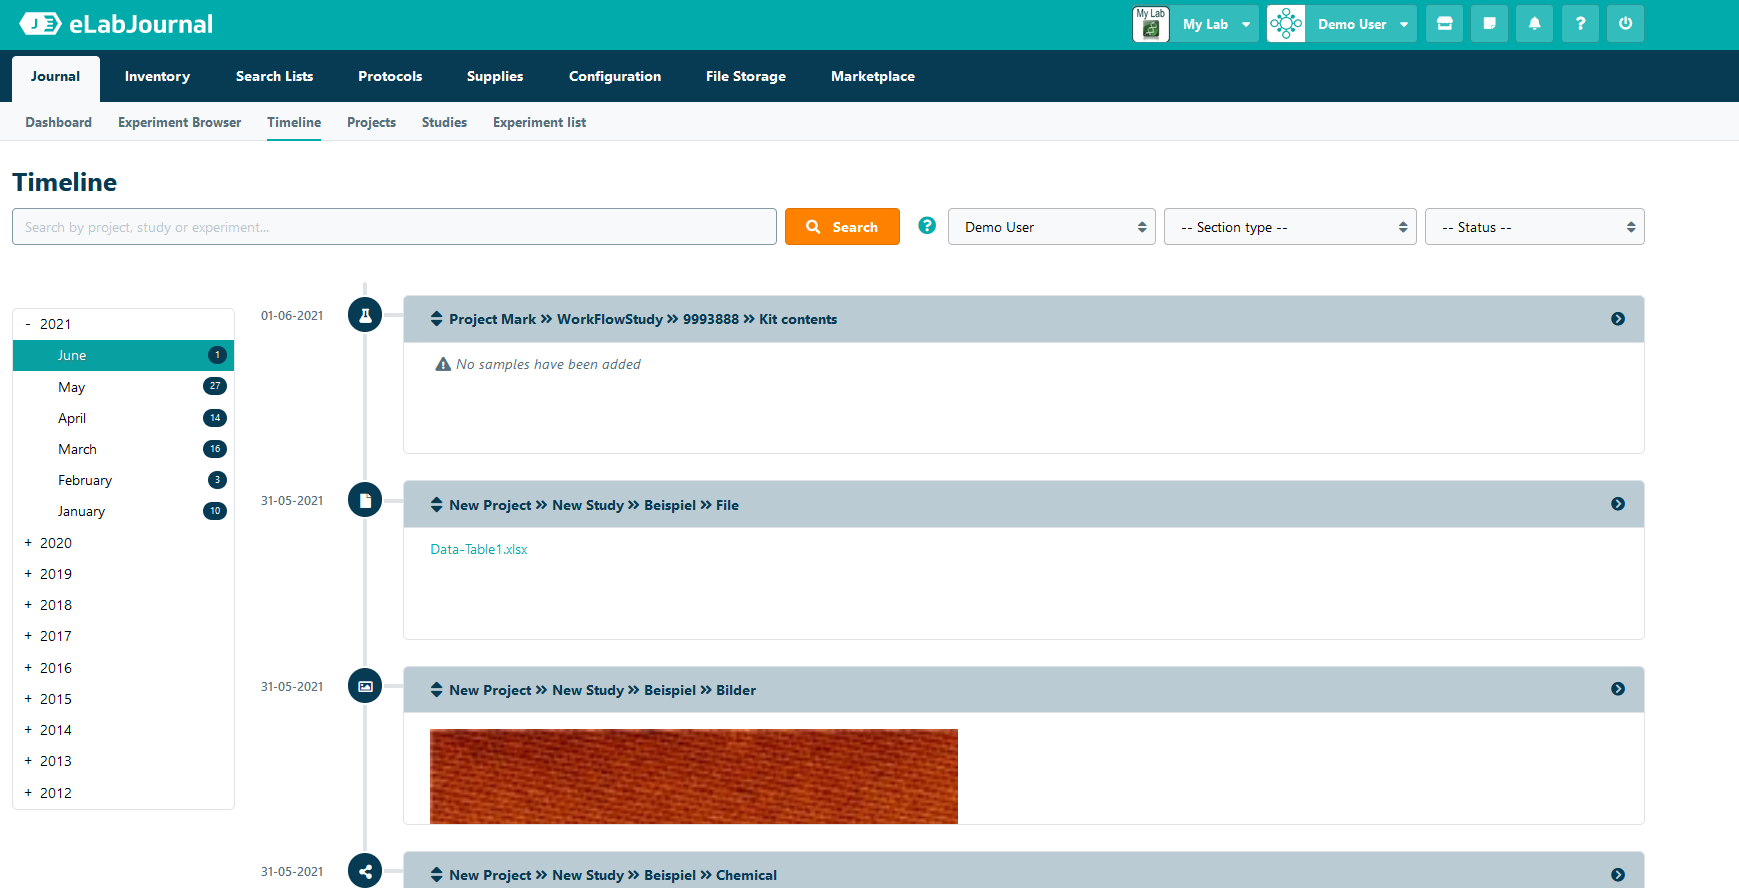Viewport: 1739px width, 888px height.
Task: Expand the 2015 year
Action: point(28,699)
